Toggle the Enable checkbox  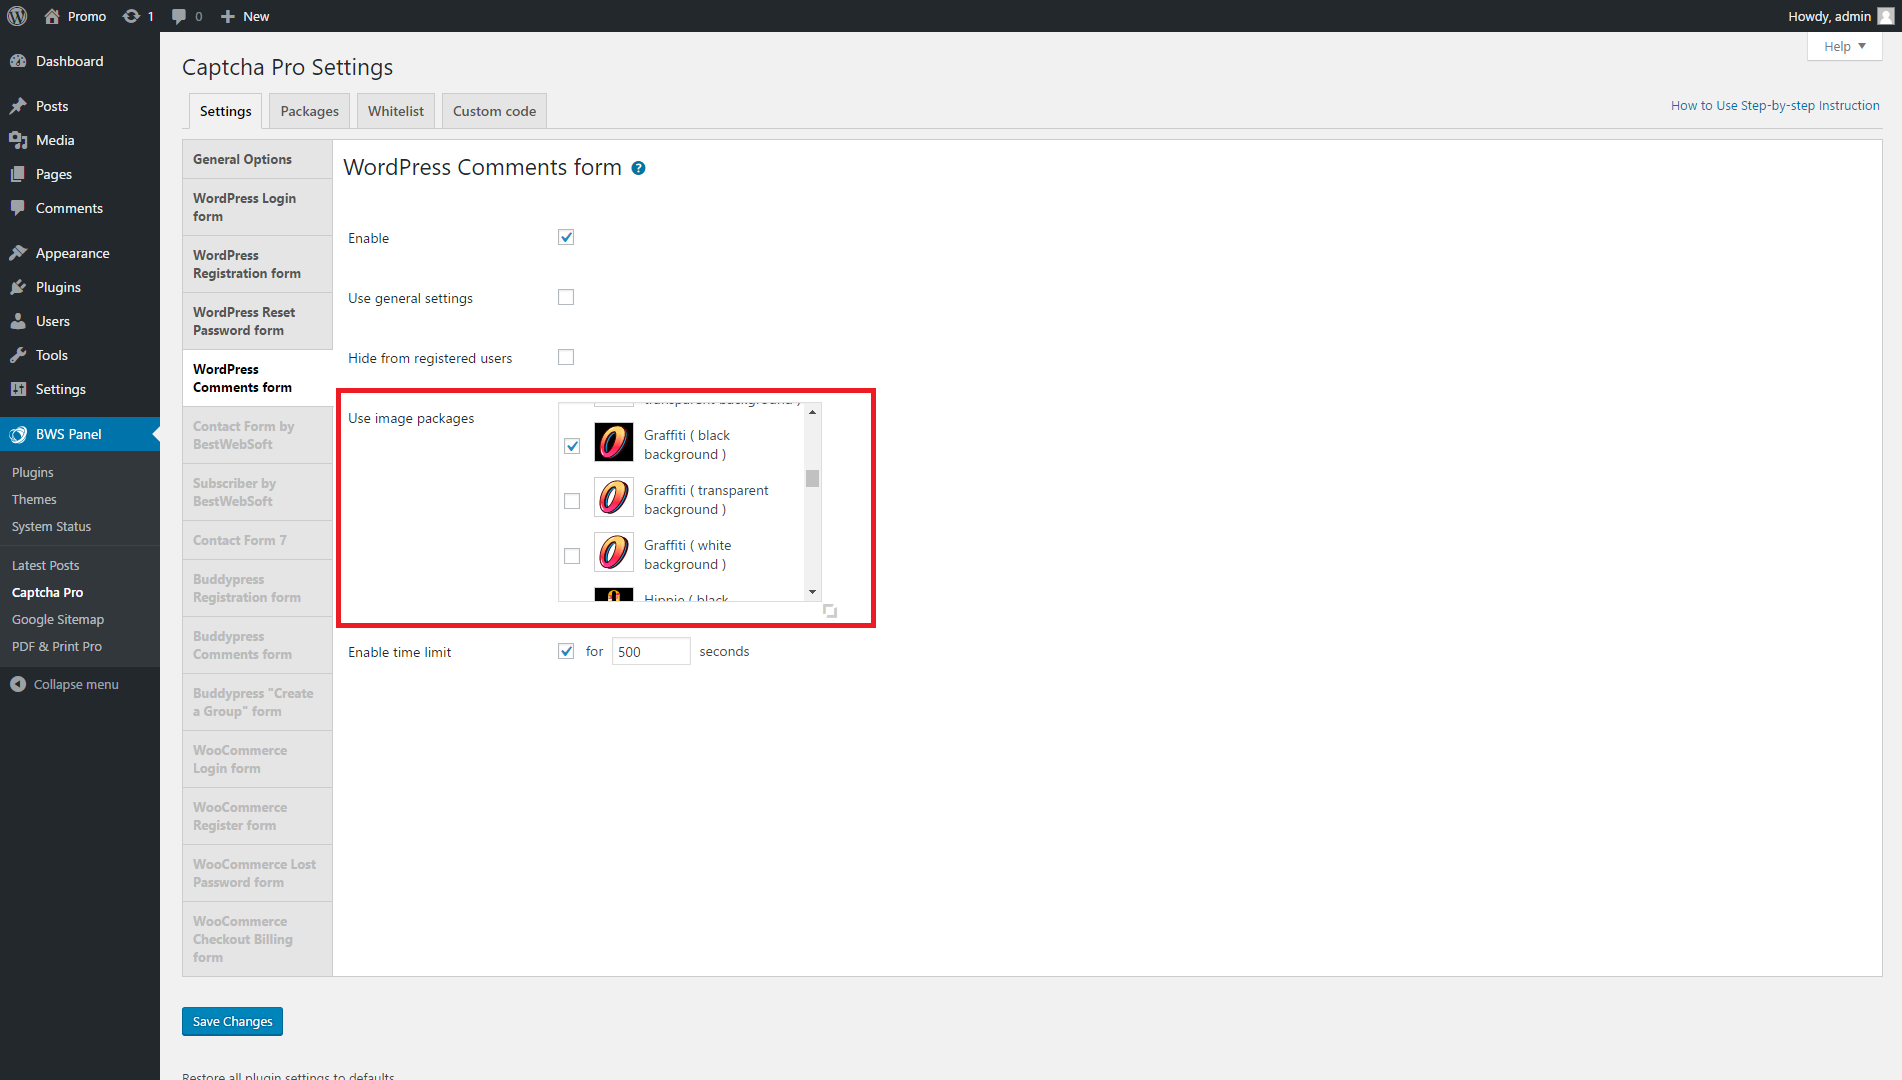point(566,237)
